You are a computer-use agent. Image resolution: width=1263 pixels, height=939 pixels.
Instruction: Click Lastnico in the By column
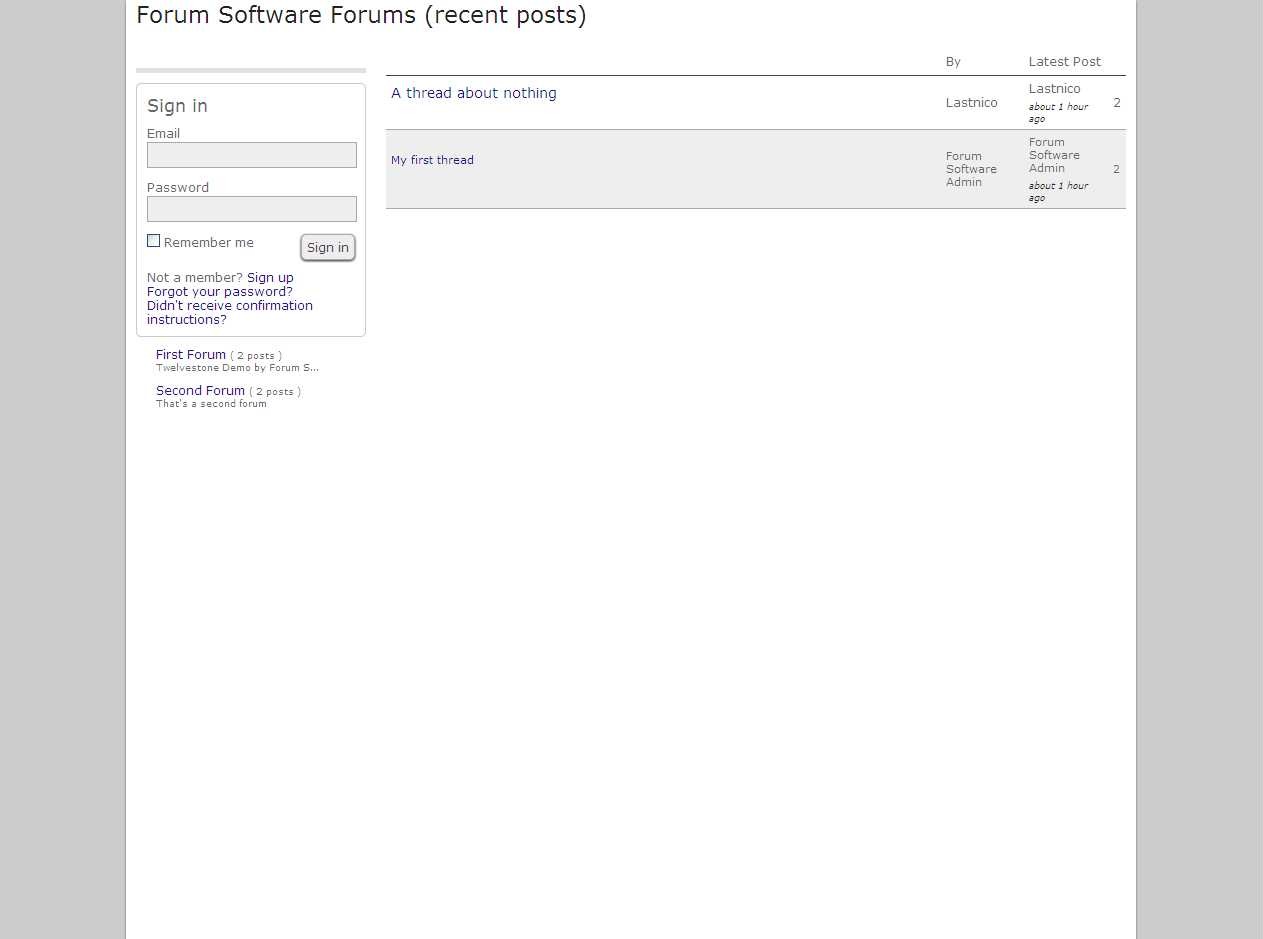click(971, 103)
